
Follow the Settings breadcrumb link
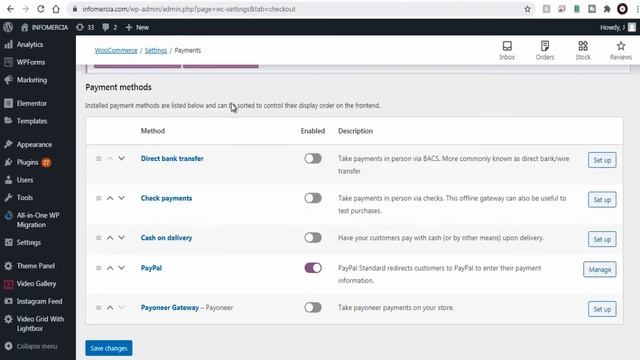(156, 50)
